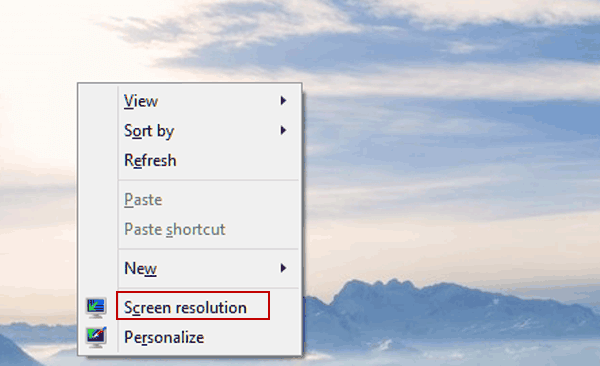Image resolution: width=600 pixels, height=366 pixels.
Task: Open the View menu entry
Action: coord(141,101)
